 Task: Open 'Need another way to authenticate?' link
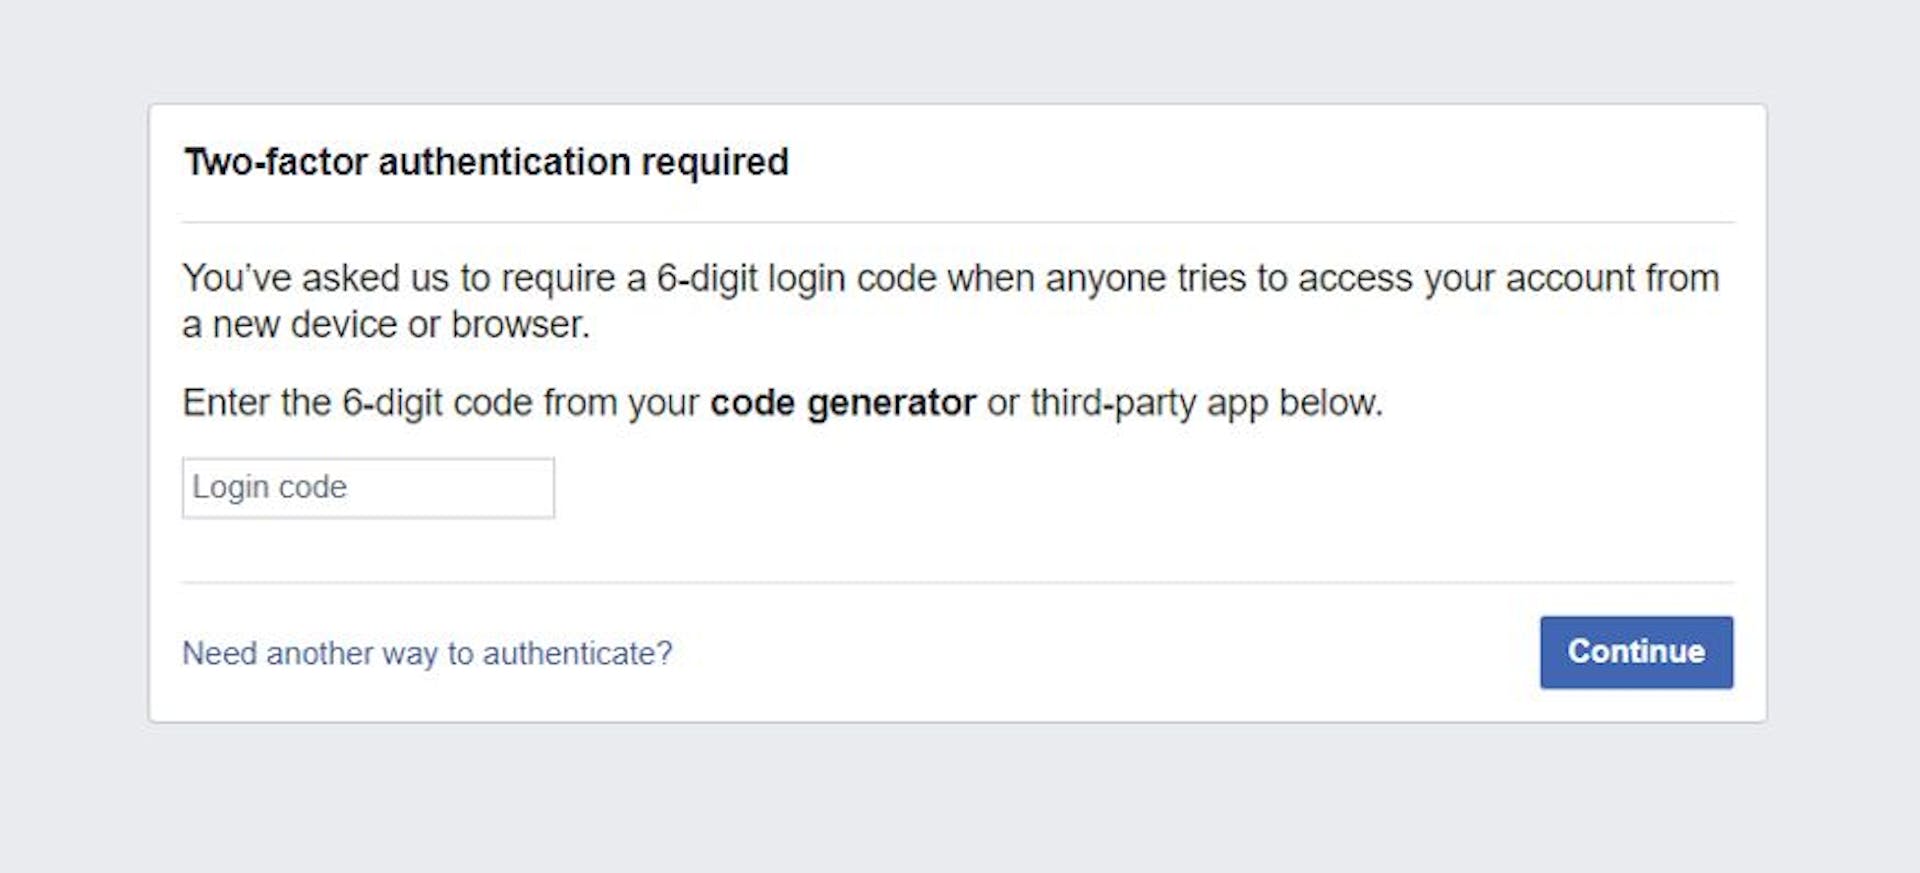(427, 653)
